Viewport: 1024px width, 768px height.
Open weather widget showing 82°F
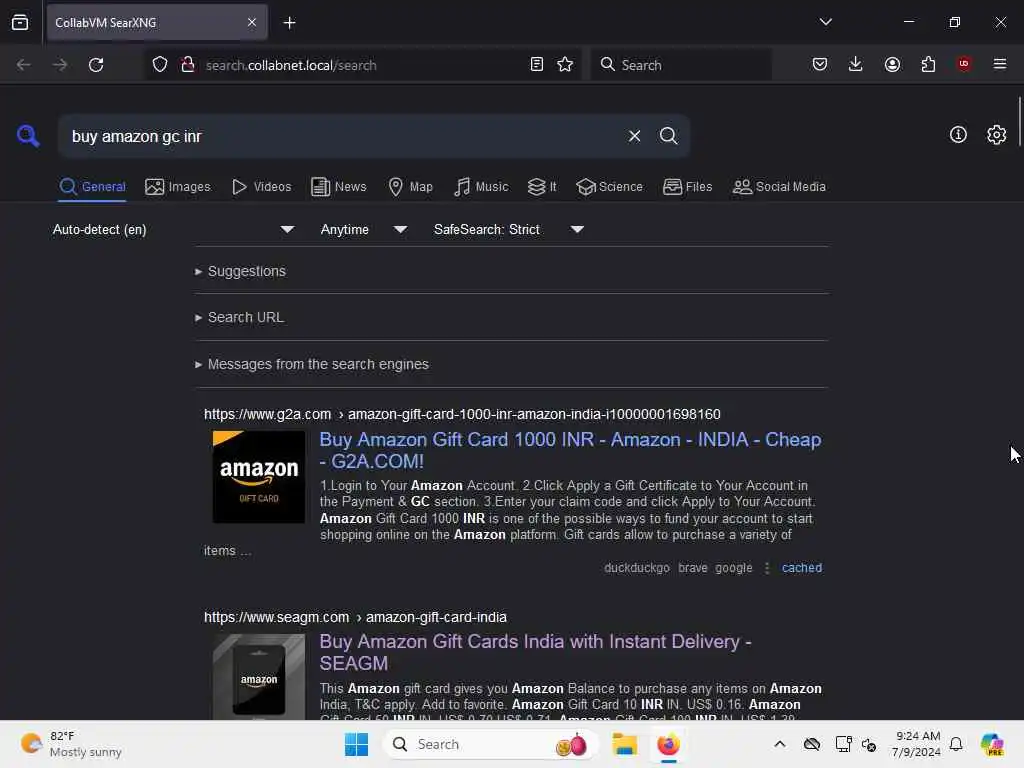72,744
